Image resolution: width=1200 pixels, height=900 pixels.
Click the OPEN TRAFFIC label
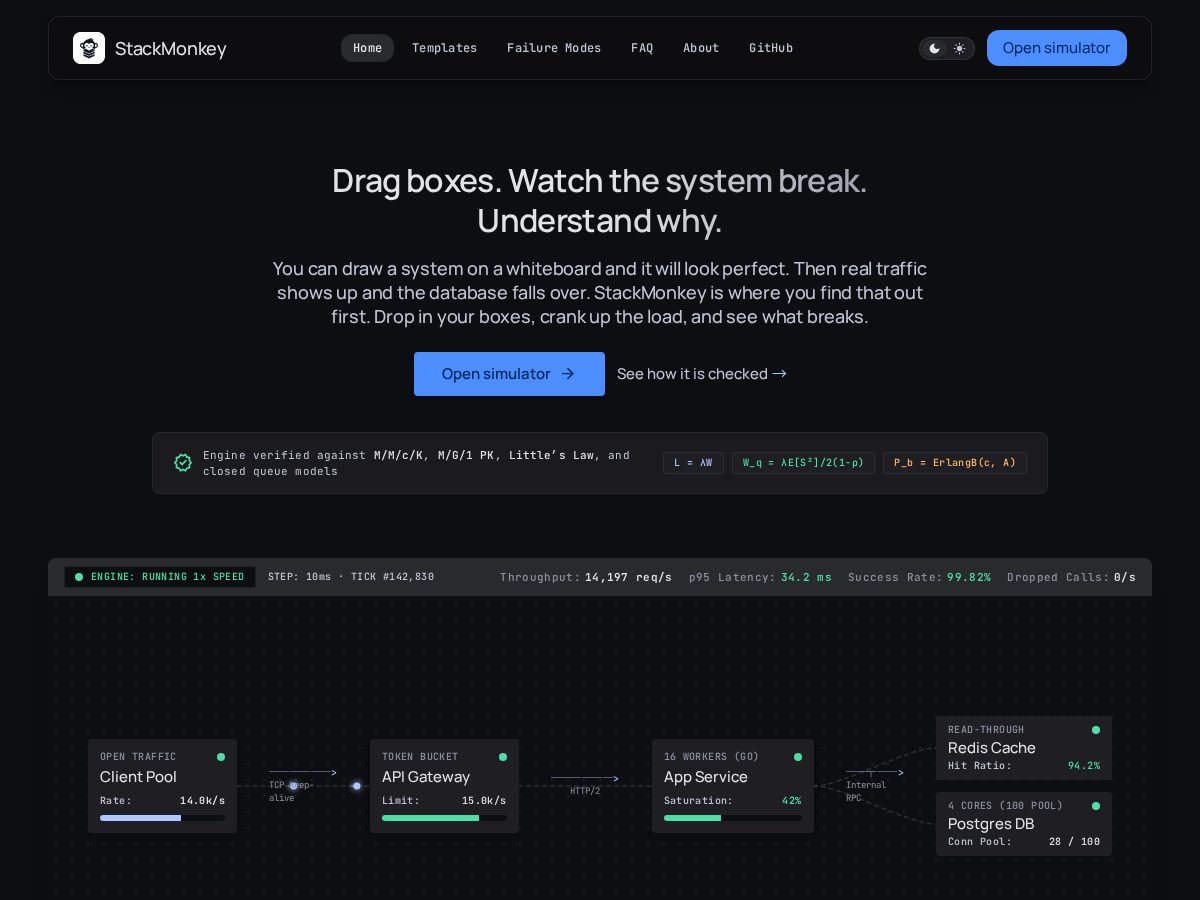click(x=138, y=757)
